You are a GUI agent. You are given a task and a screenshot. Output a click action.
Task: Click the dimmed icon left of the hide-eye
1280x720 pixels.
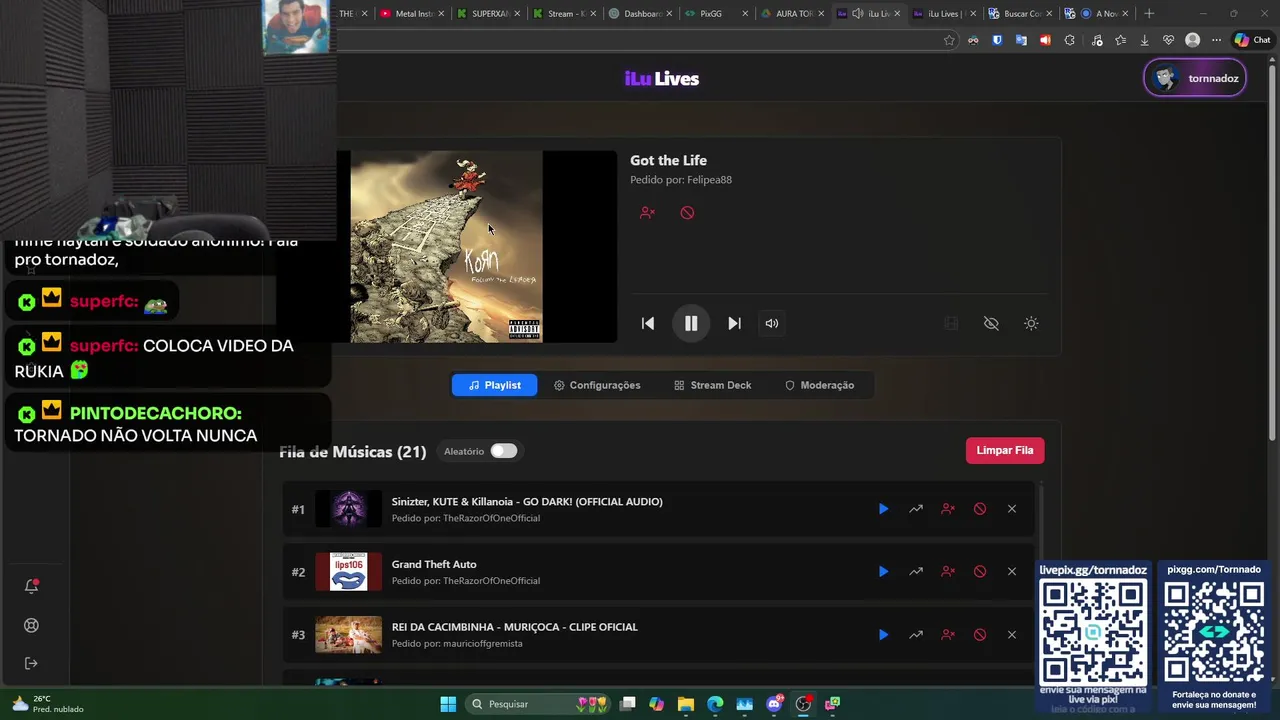[951, 323]
